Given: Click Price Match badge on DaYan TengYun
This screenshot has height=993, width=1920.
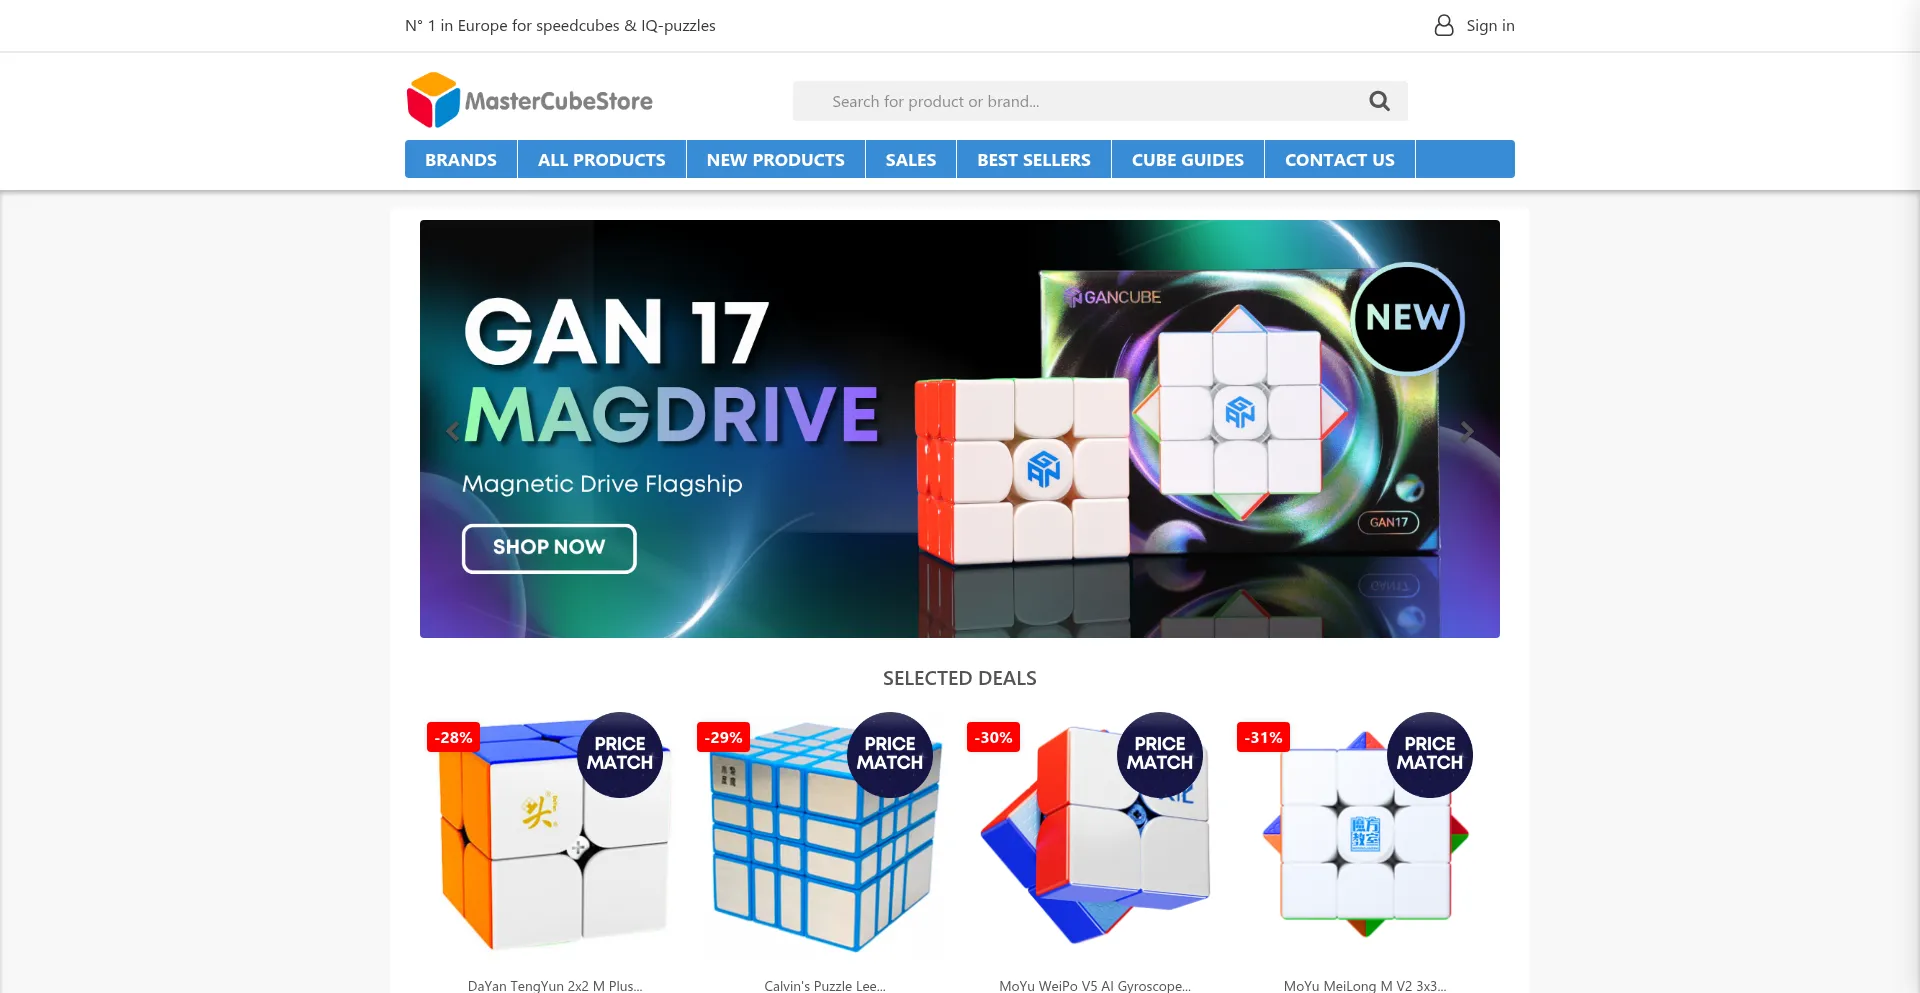Looking at the screenshot, I should (x=620, y=754).
